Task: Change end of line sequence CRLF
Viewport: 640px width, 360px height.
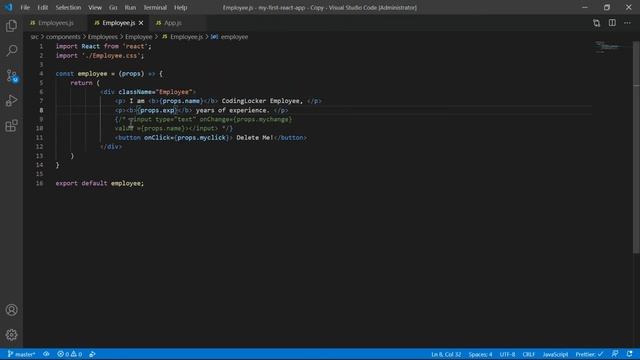Action: (x=529, y=354)
